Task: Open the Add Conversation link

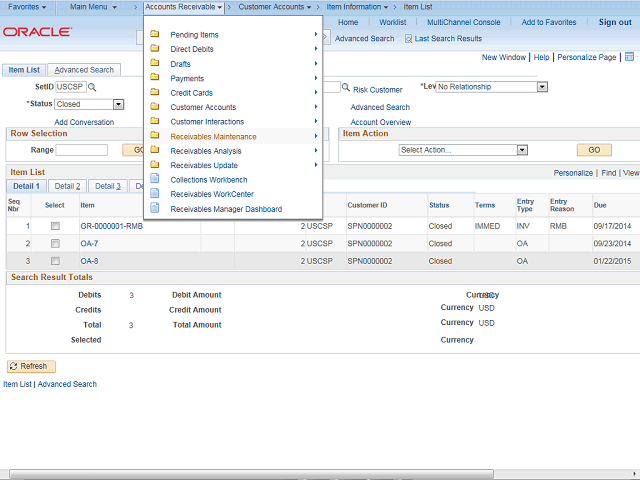Action: 84,122
